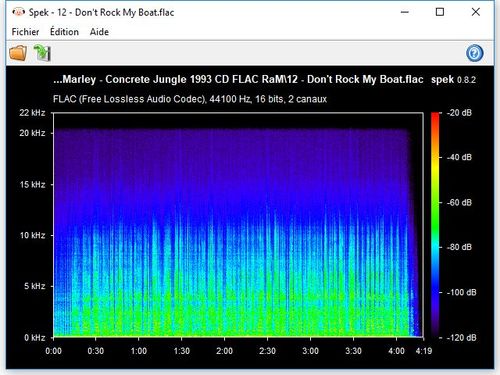This screenshot has width=500, height=375.
Task: Click the spectrogram display area
Action: tap(238, 225)
